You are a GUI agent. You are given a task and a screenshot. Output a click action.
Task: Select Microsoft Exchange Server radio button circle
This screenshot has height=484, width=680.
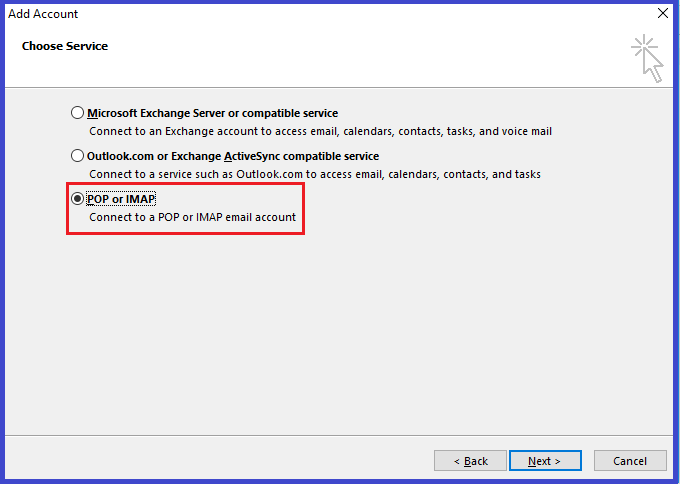click(x=77, y=113)
